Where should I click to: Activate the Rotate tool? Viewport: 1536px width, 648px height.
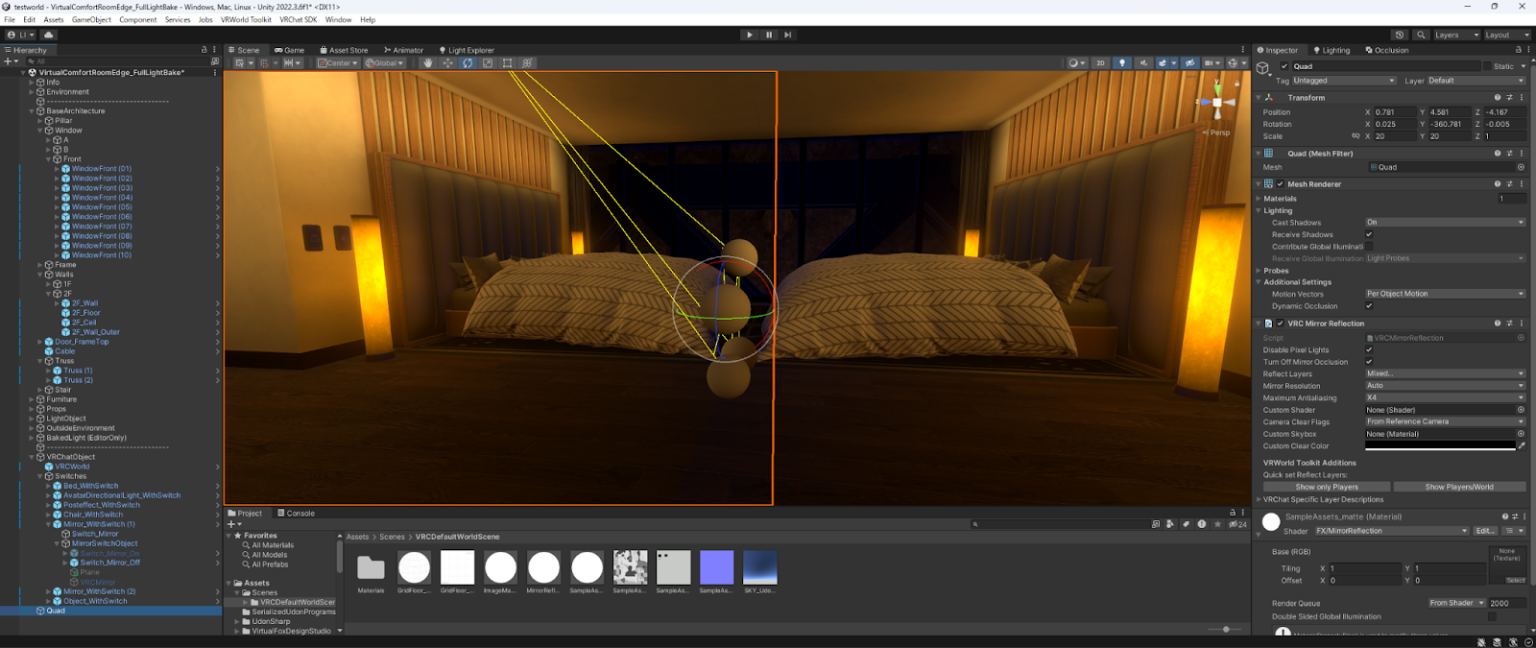468,63
